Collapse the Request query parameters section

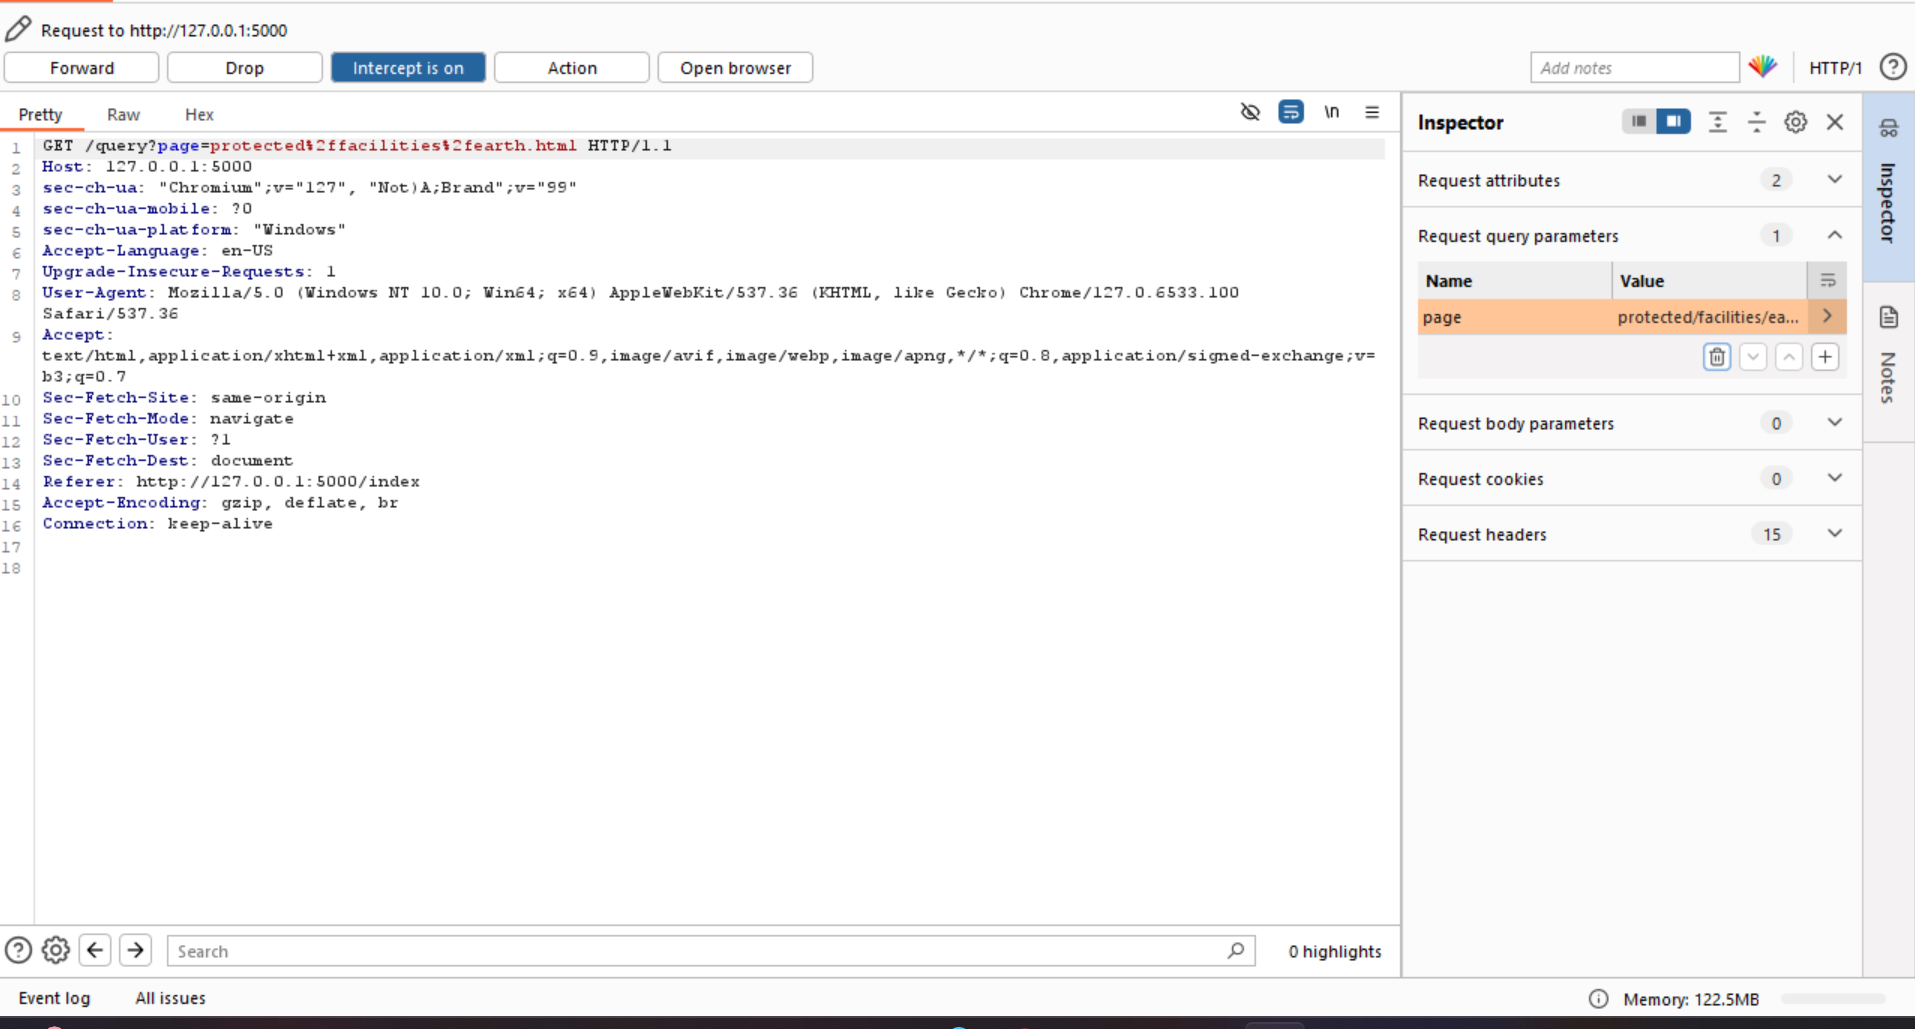tap(1834, 236)
